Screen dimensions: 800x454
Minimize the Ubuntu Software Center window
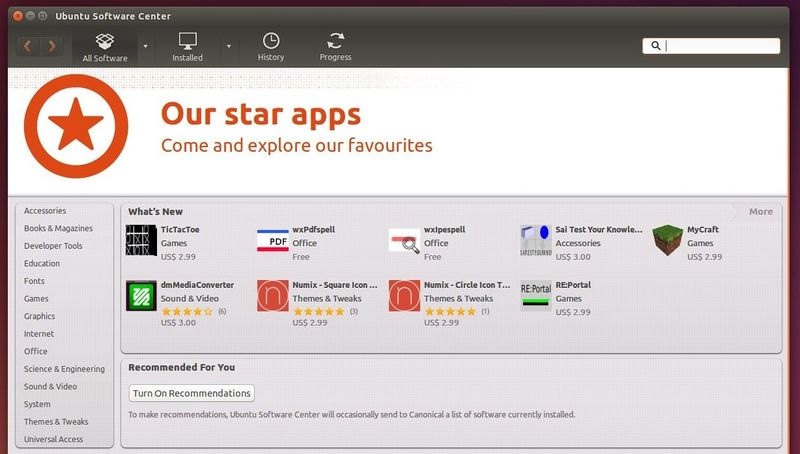click(x=31, y=16)
